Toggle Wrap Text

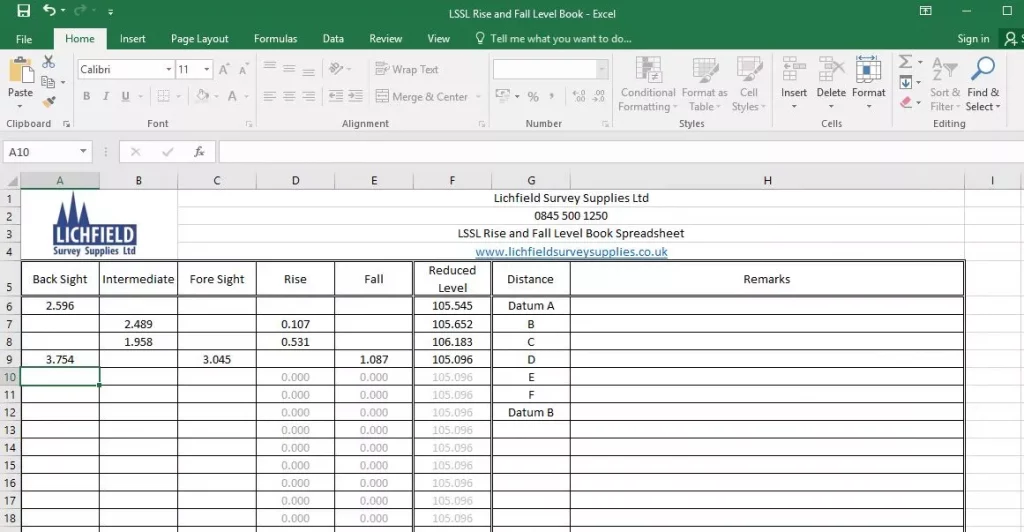pos(406,69)
